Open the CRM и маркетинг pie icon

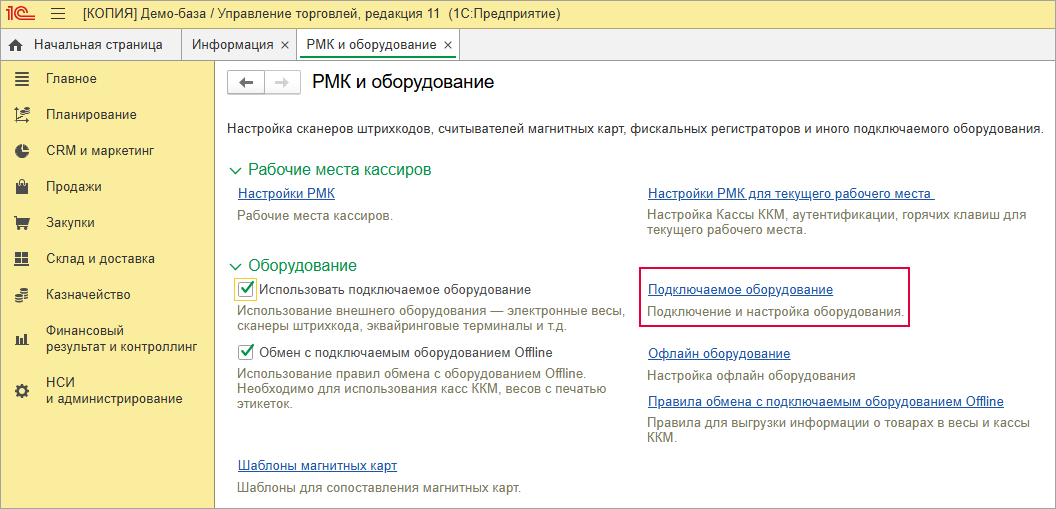(x=22, y=151)
